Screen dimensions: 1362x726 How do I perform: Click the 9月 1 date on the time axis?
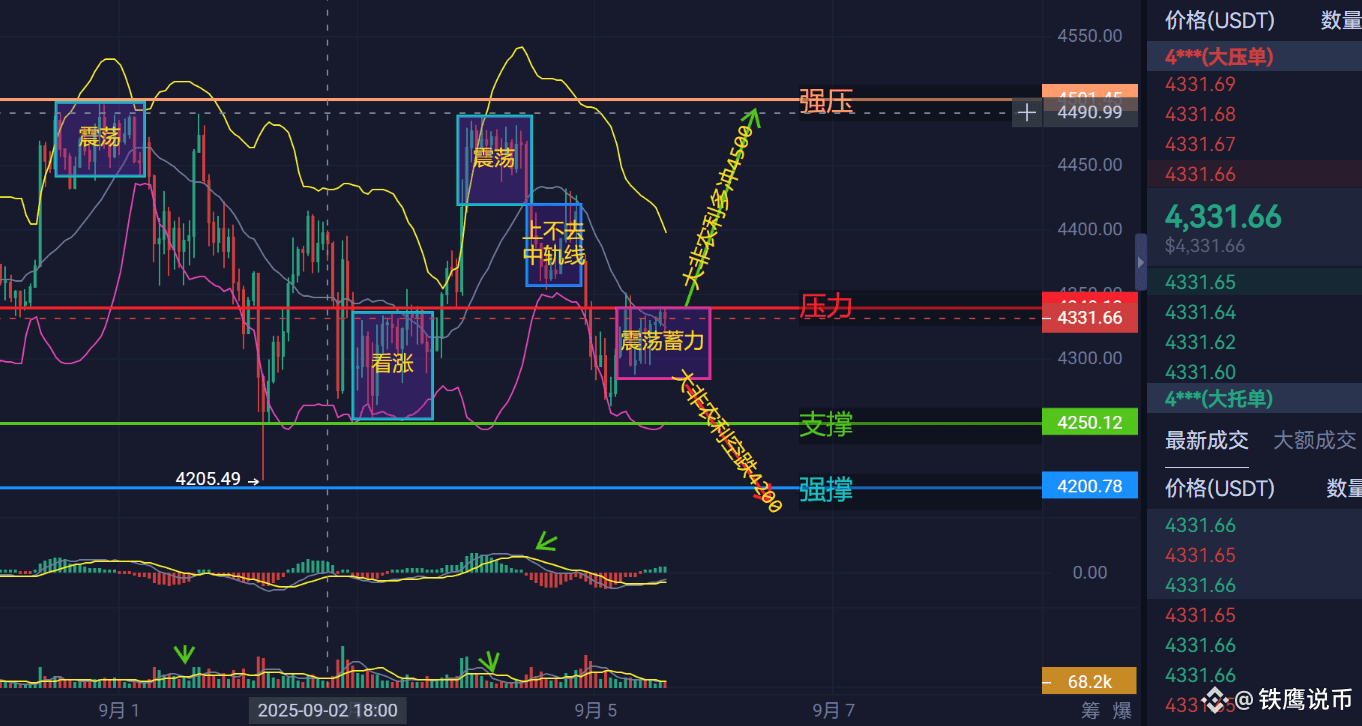118,711
